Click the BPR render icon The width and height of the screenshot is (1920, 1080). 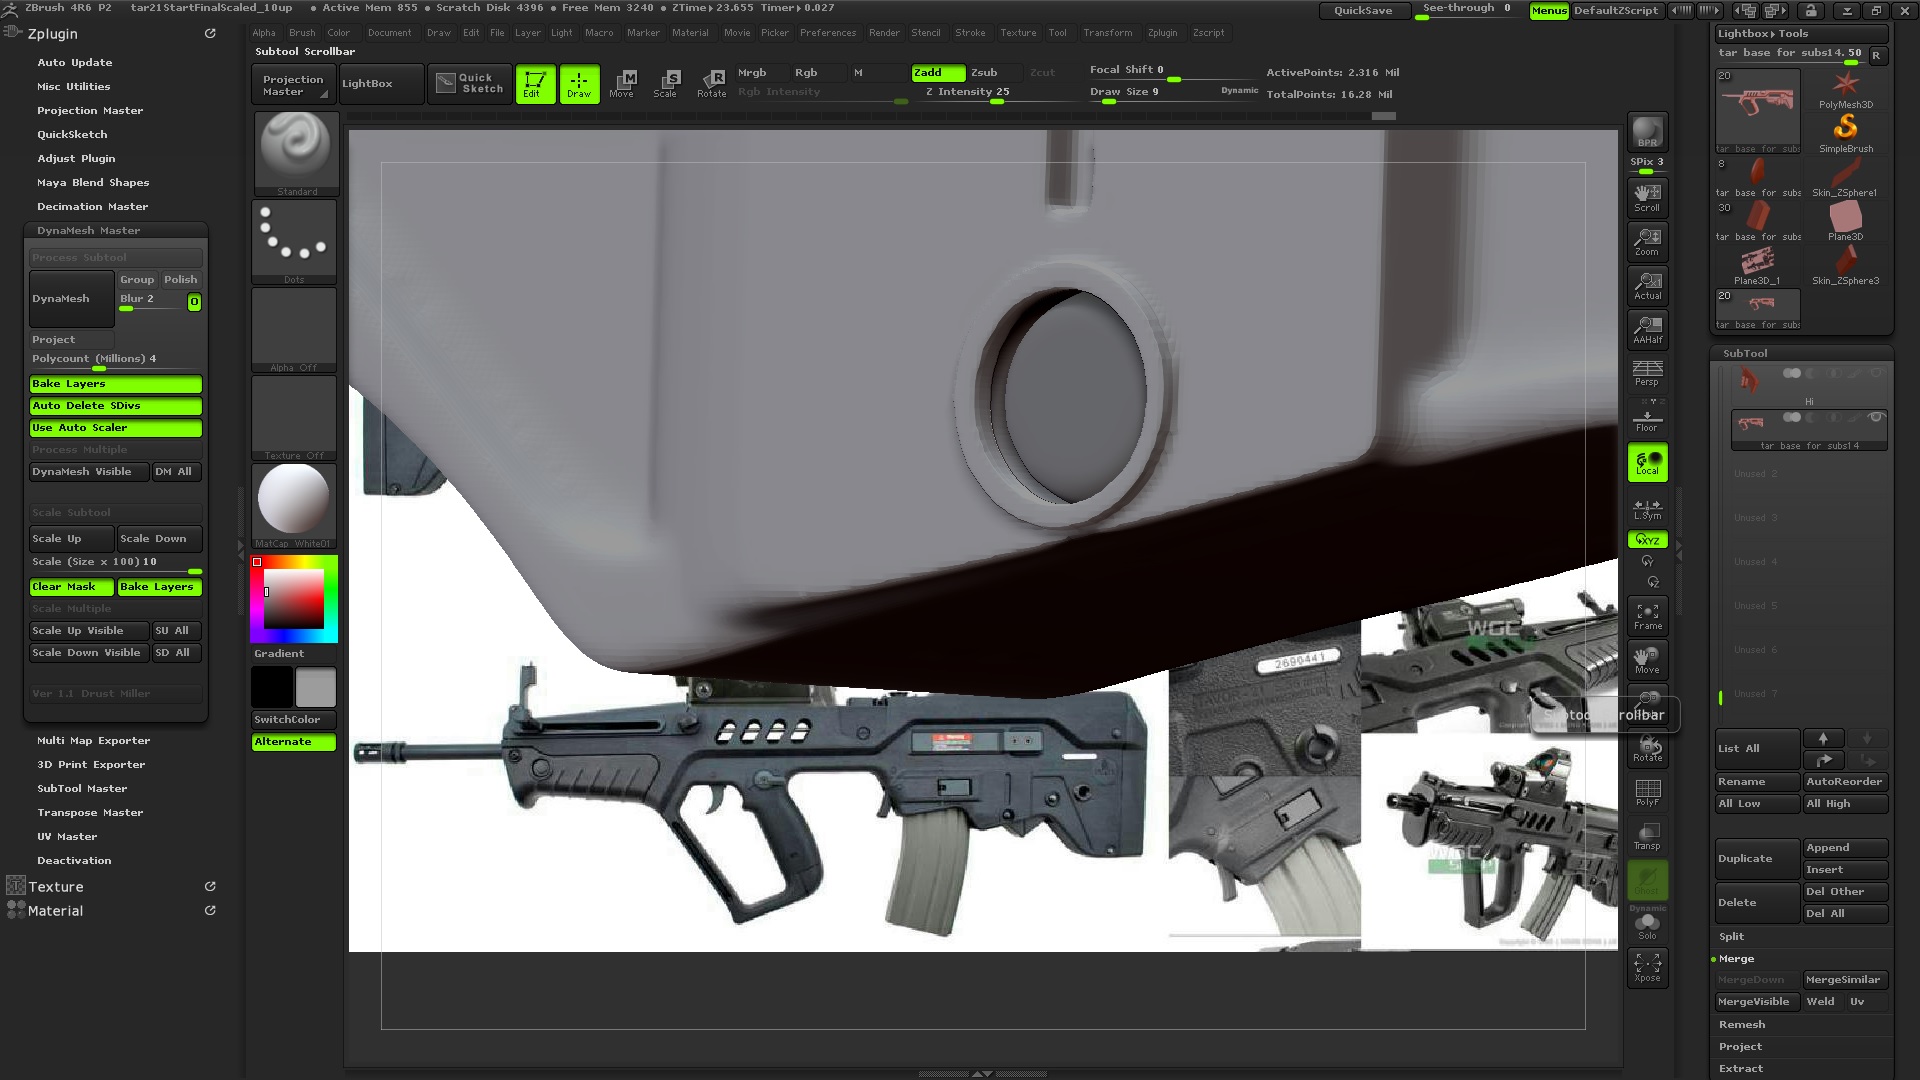[x=1647, y=132]
